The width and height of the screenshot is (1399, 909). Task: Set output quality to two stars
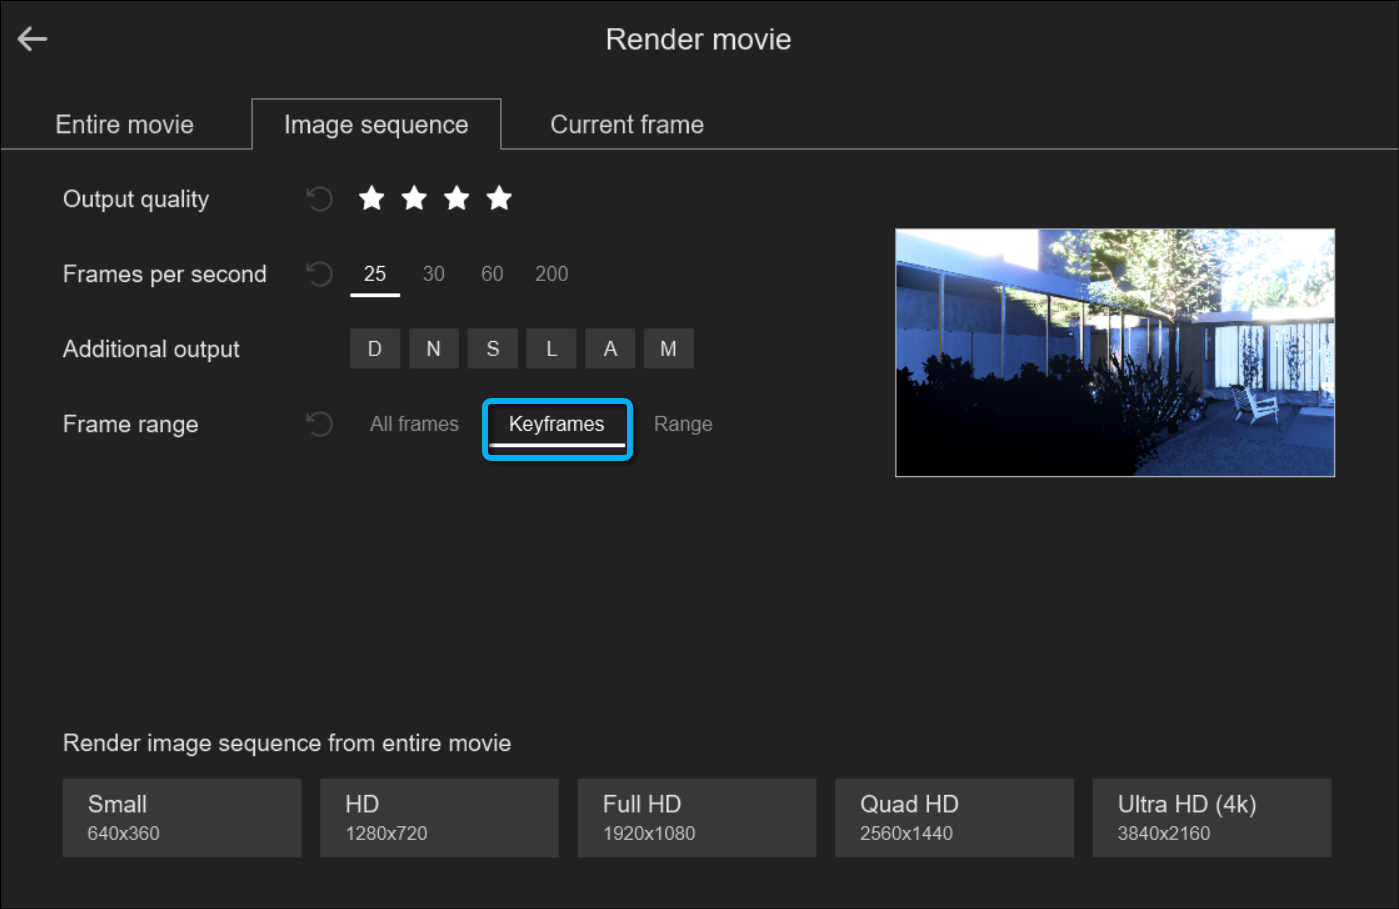click(x=414, y=199)
